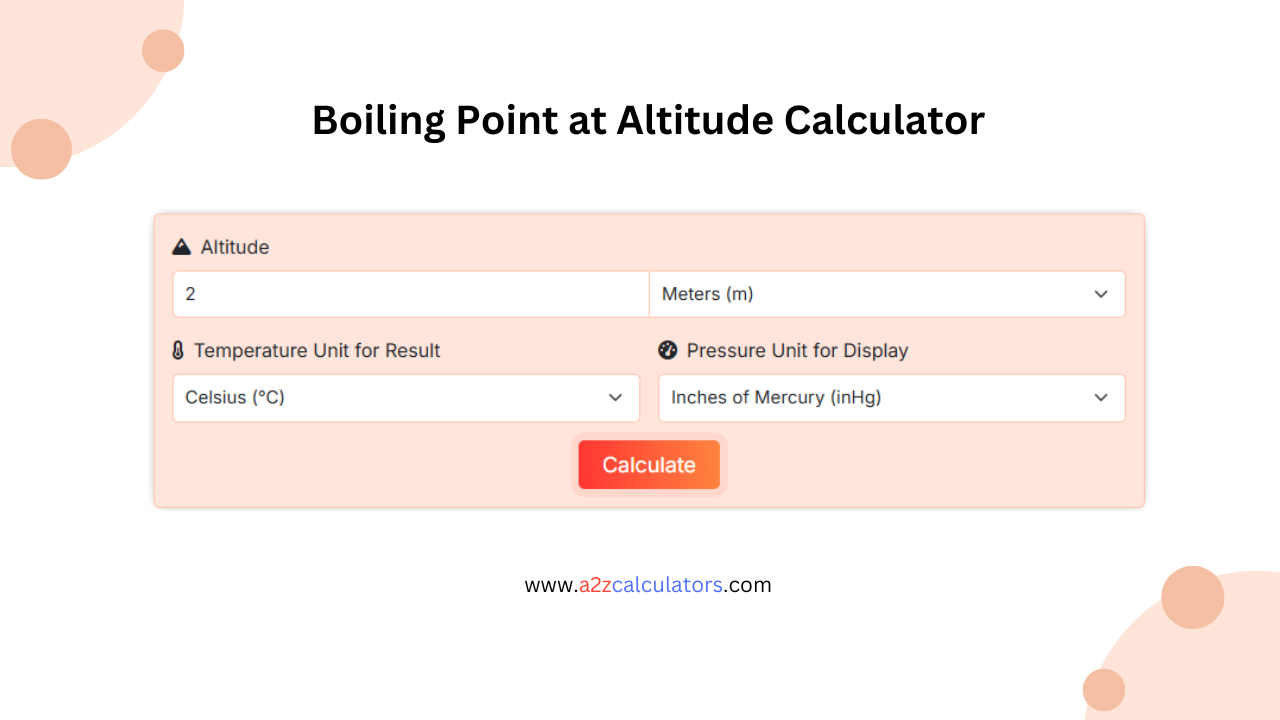Screen dimensions: 1280x720
Task: Click the thermometer glyph above the Celsius selector
Action: pyautogui.click(x=177, y=350)
